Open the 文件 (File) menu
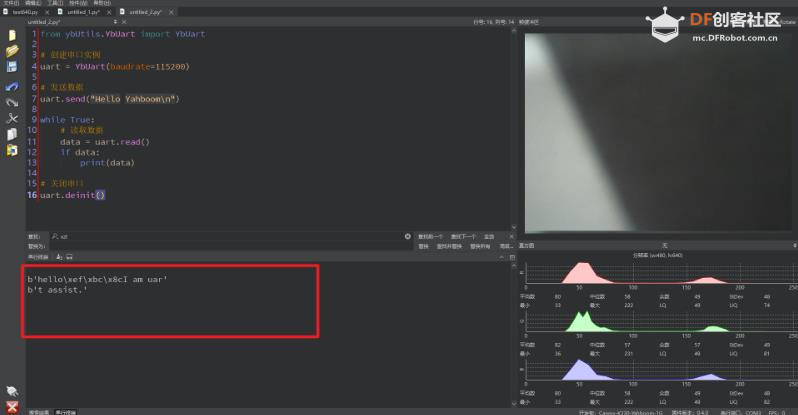This screenshot has height=415, width=798. pos(11,3)
